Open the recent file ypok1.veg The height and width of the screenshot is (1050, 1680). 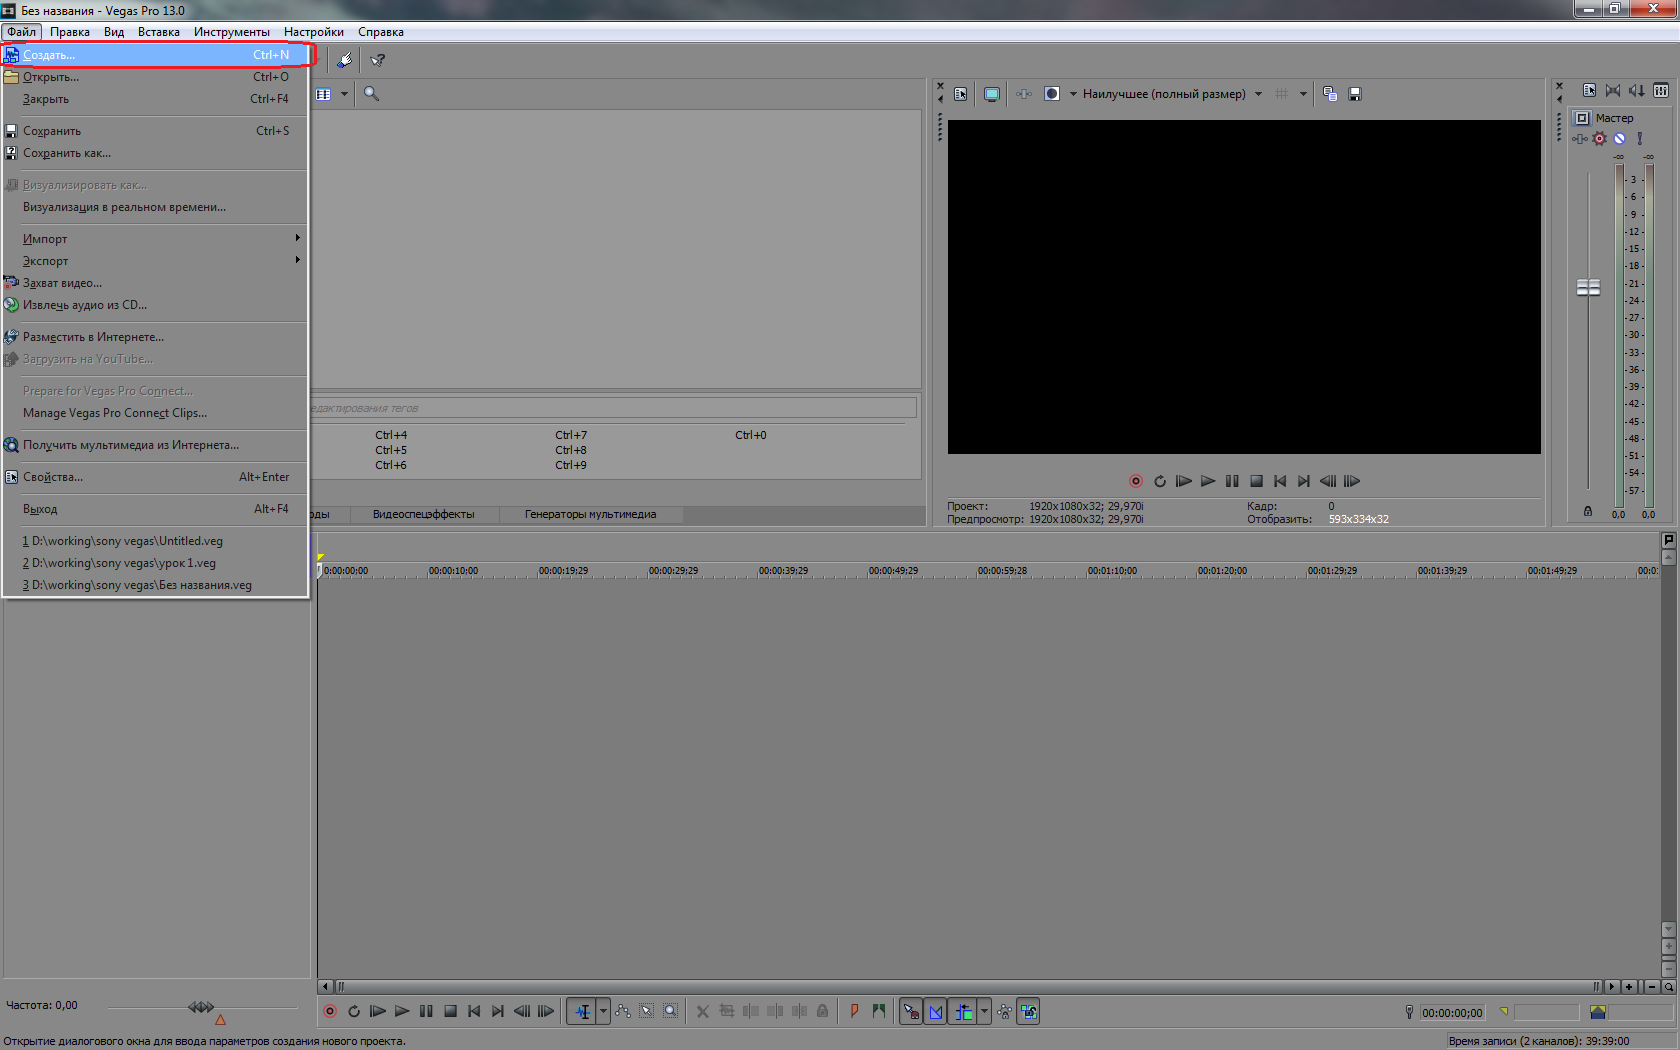click(155, 563)
